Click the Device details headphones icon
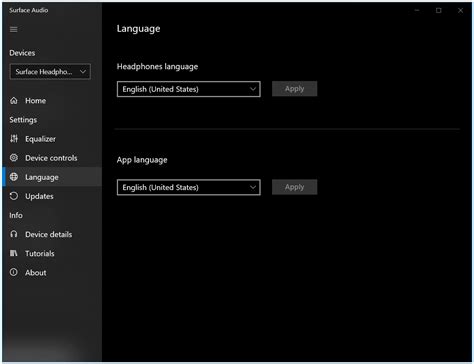This screenshot has height=364, width=474. [14, 234]
